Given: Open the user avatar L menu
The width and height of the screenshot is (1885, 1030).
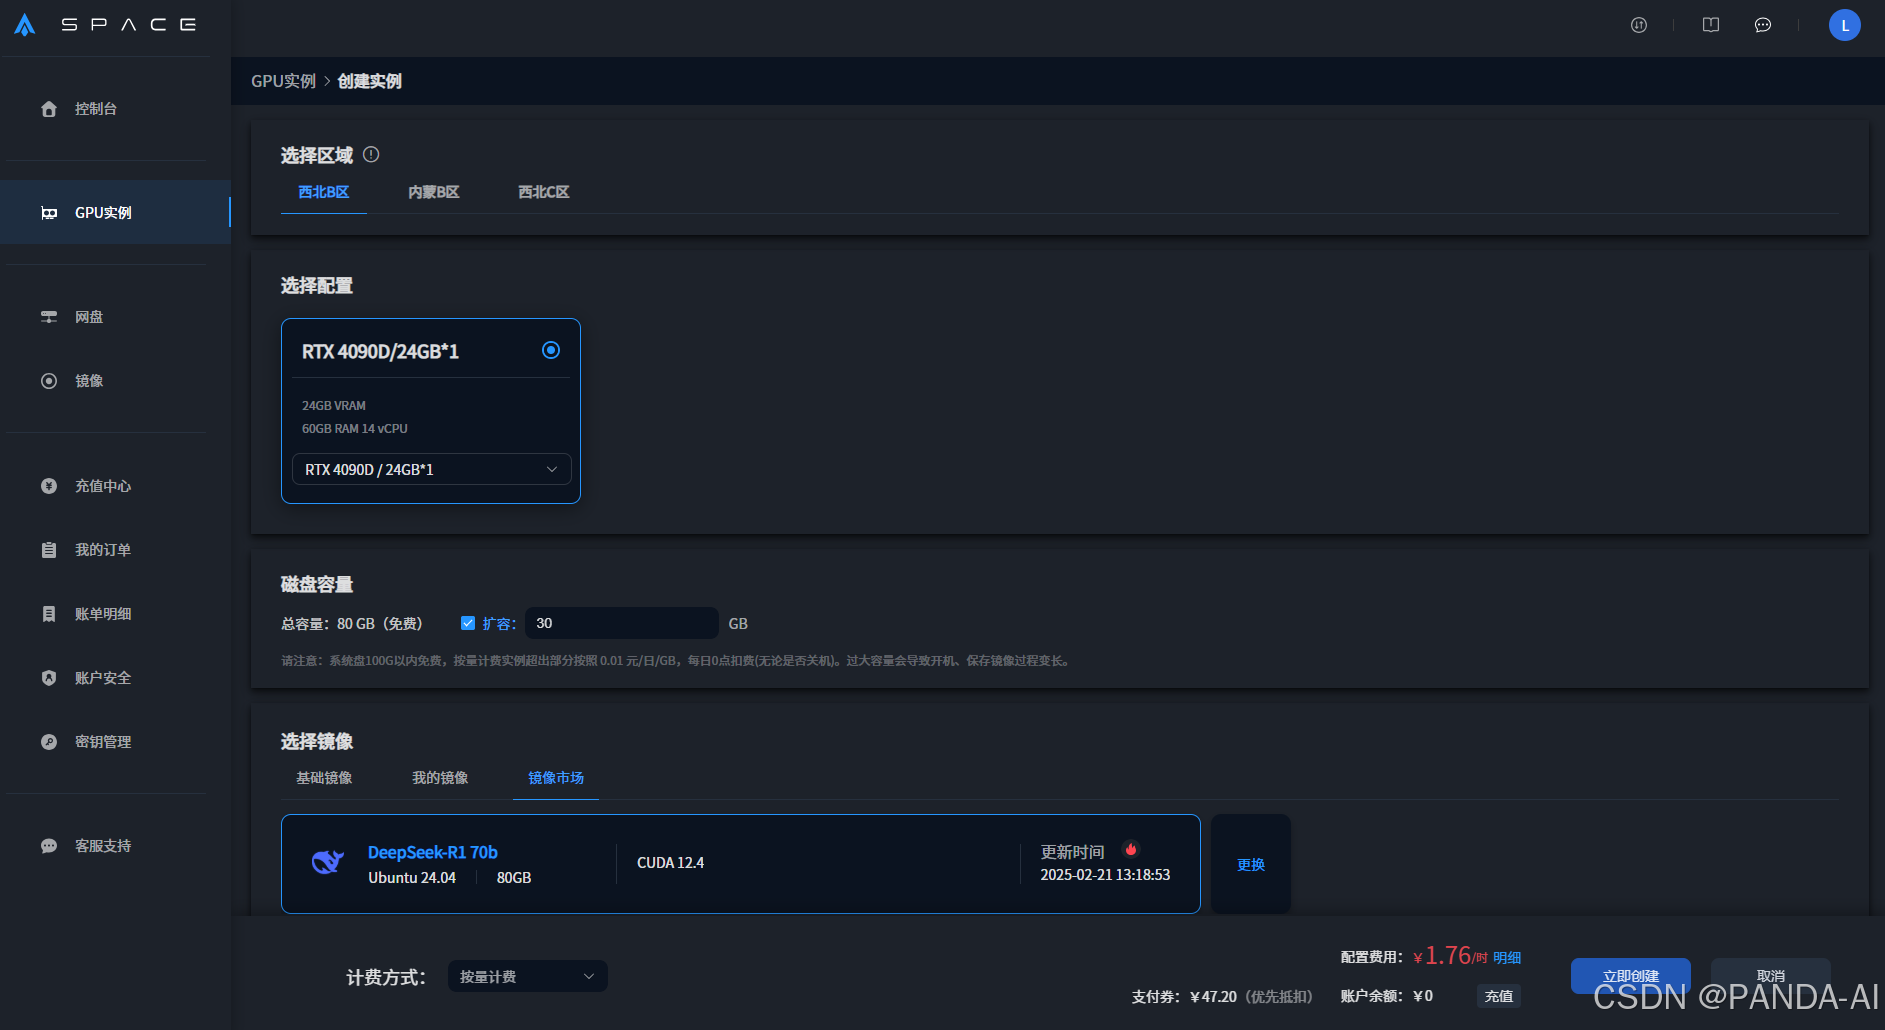Looking at the screenshot, I should (1845, 25).
